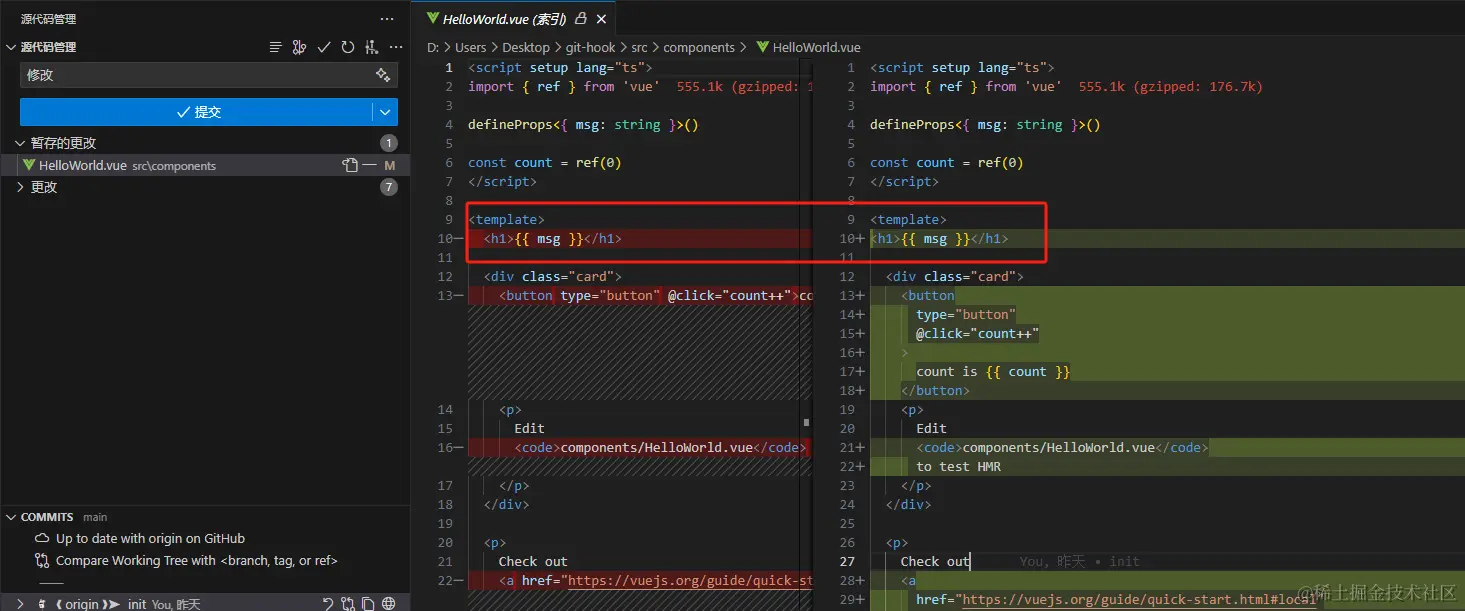Click the lock icon on the editor tab
The image size is (1465, 611).
(581, 18)
